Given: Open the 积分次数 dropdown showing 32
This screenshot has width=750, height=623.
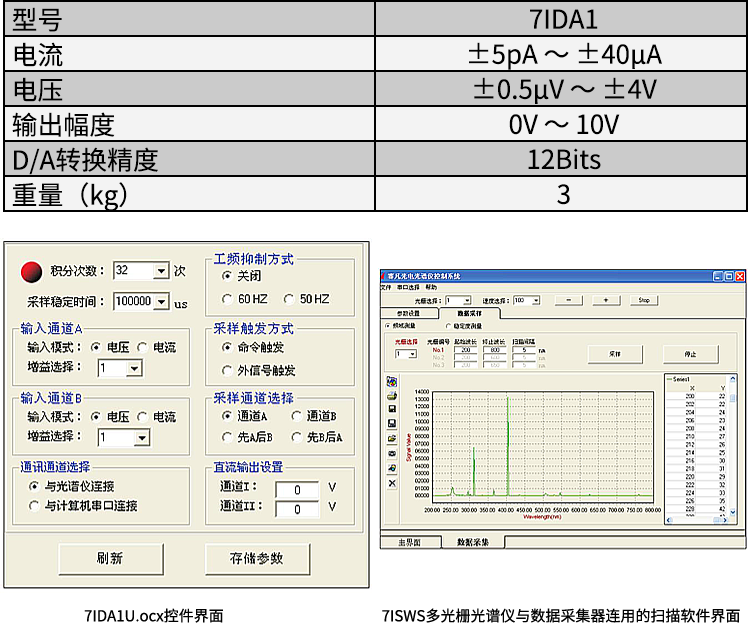Looking at the screenshot, I should pos(161,271).
